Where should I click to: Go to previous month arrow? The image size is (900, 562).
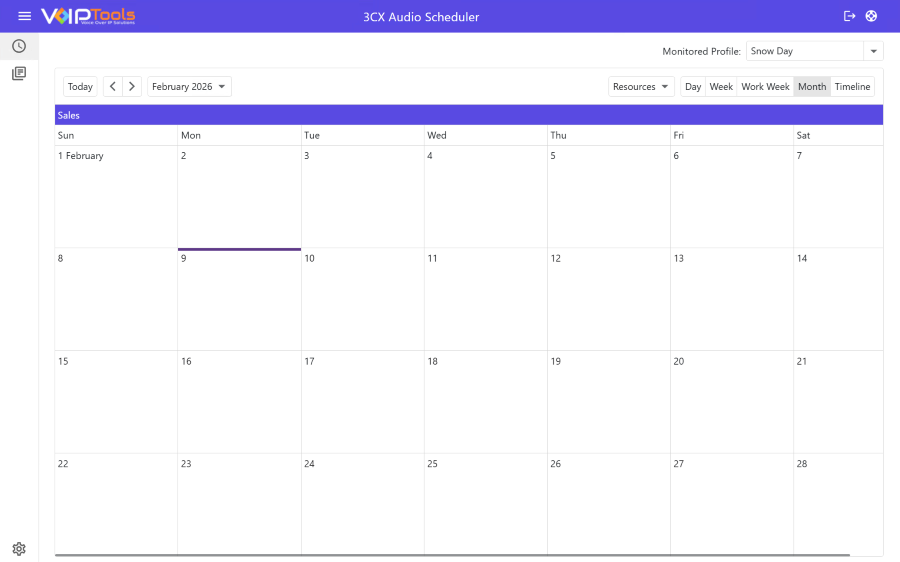113,87
